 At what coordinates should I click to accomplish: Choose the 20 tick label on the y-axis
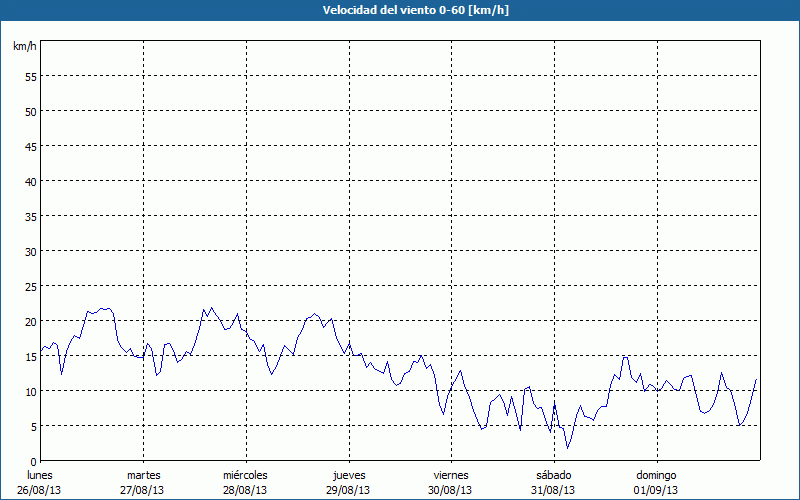click(x=30, y=321)
